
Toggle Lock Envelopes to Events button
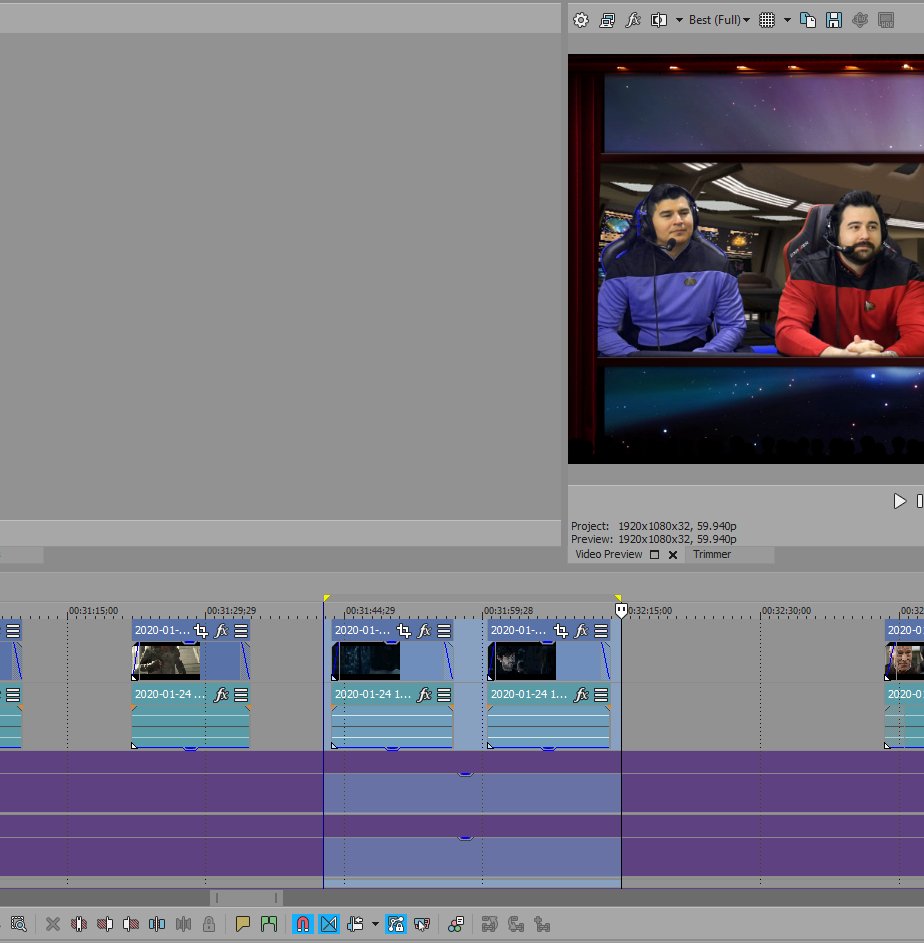click(x=396, y=924)
